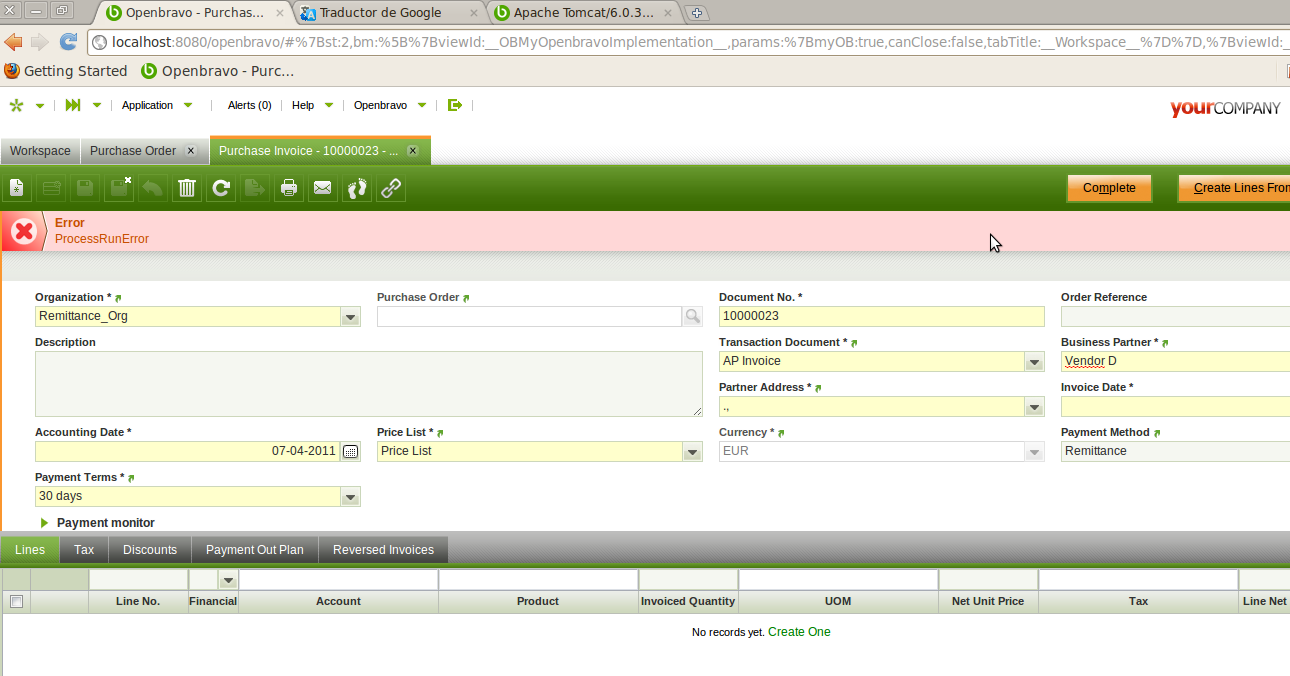Click the Save and Close toolbar icon
Viewport: 1290px width, 676px height.
coord(119,188)
